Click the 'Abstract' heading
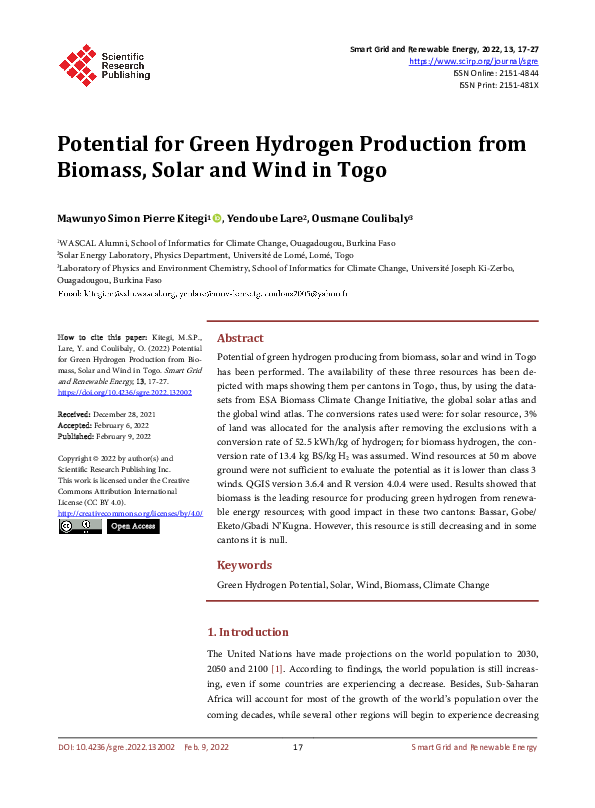Image resolution: width=595 pixels, height=808 pixels. coord(240,338)
